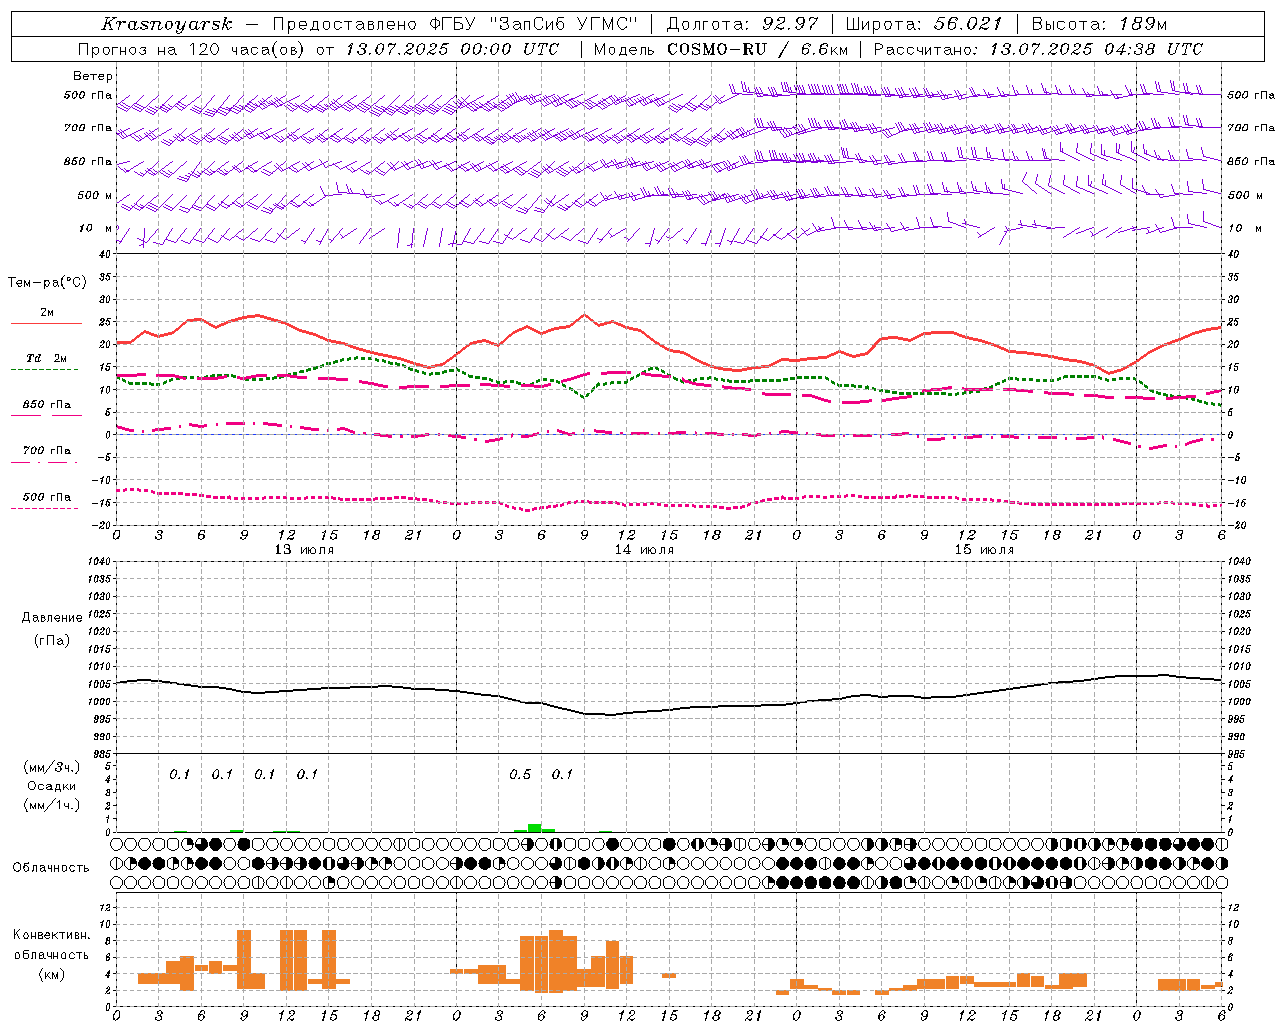This screenshot has width=1280, height=1024.
Task: Select the forecast start time 13.07.2025 00:00 UTC
Action: tap(452, 49)
